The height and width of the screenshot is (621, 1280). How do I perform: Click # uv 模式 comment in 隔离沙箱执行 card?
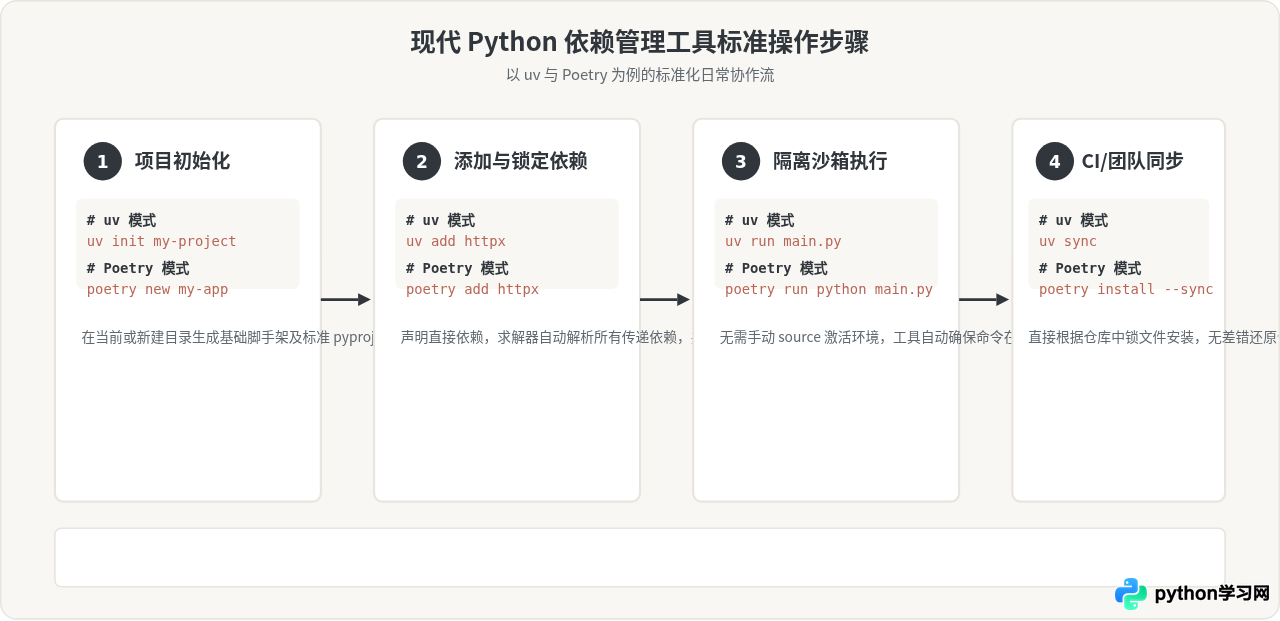click(759, 220)
